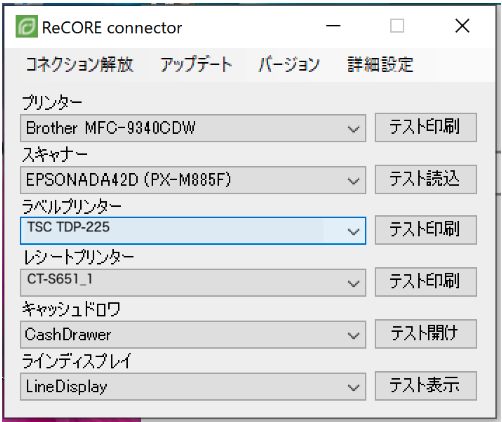
Task: Click the テスト読込 scanner button
Action: tap(426, 179)
